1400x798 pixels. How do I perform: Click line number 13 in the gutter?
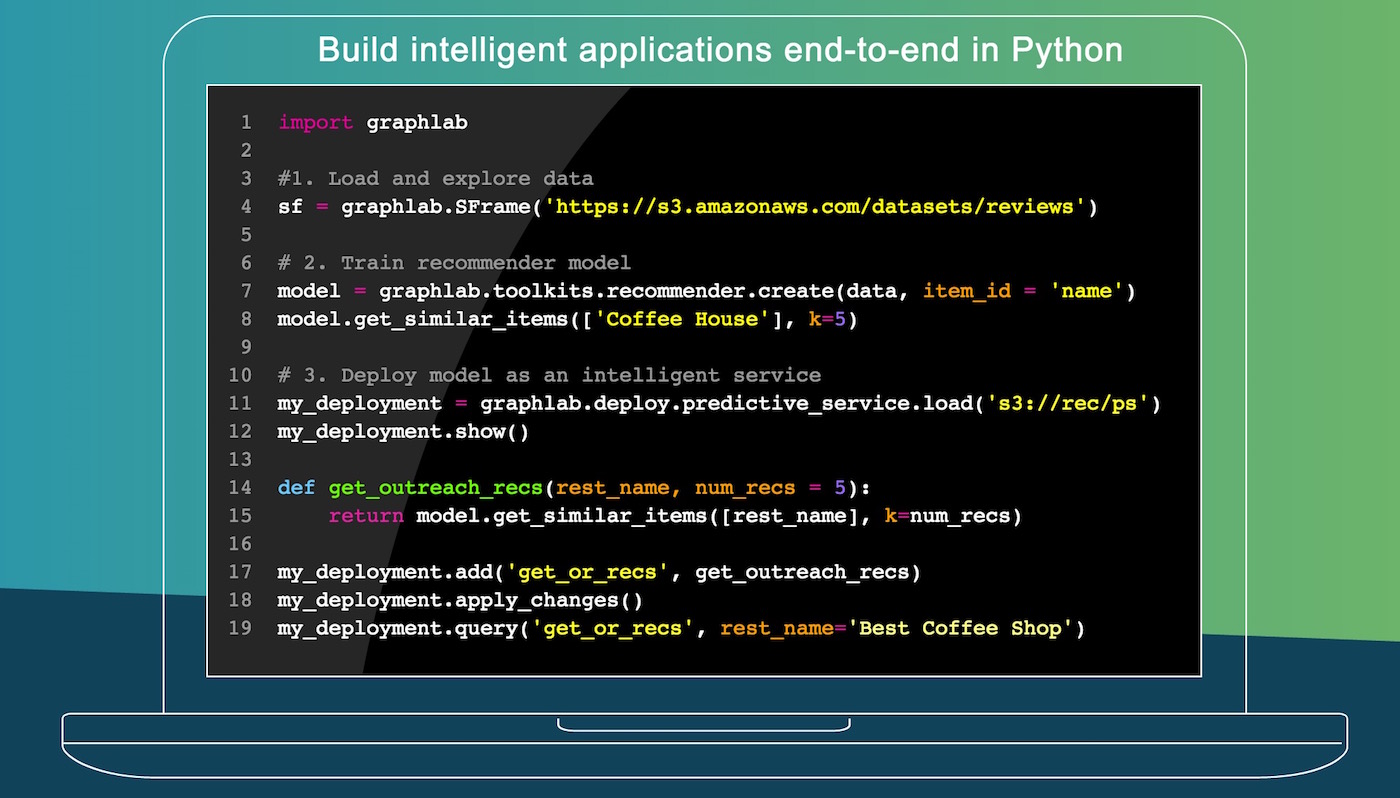tap(240, 459)
